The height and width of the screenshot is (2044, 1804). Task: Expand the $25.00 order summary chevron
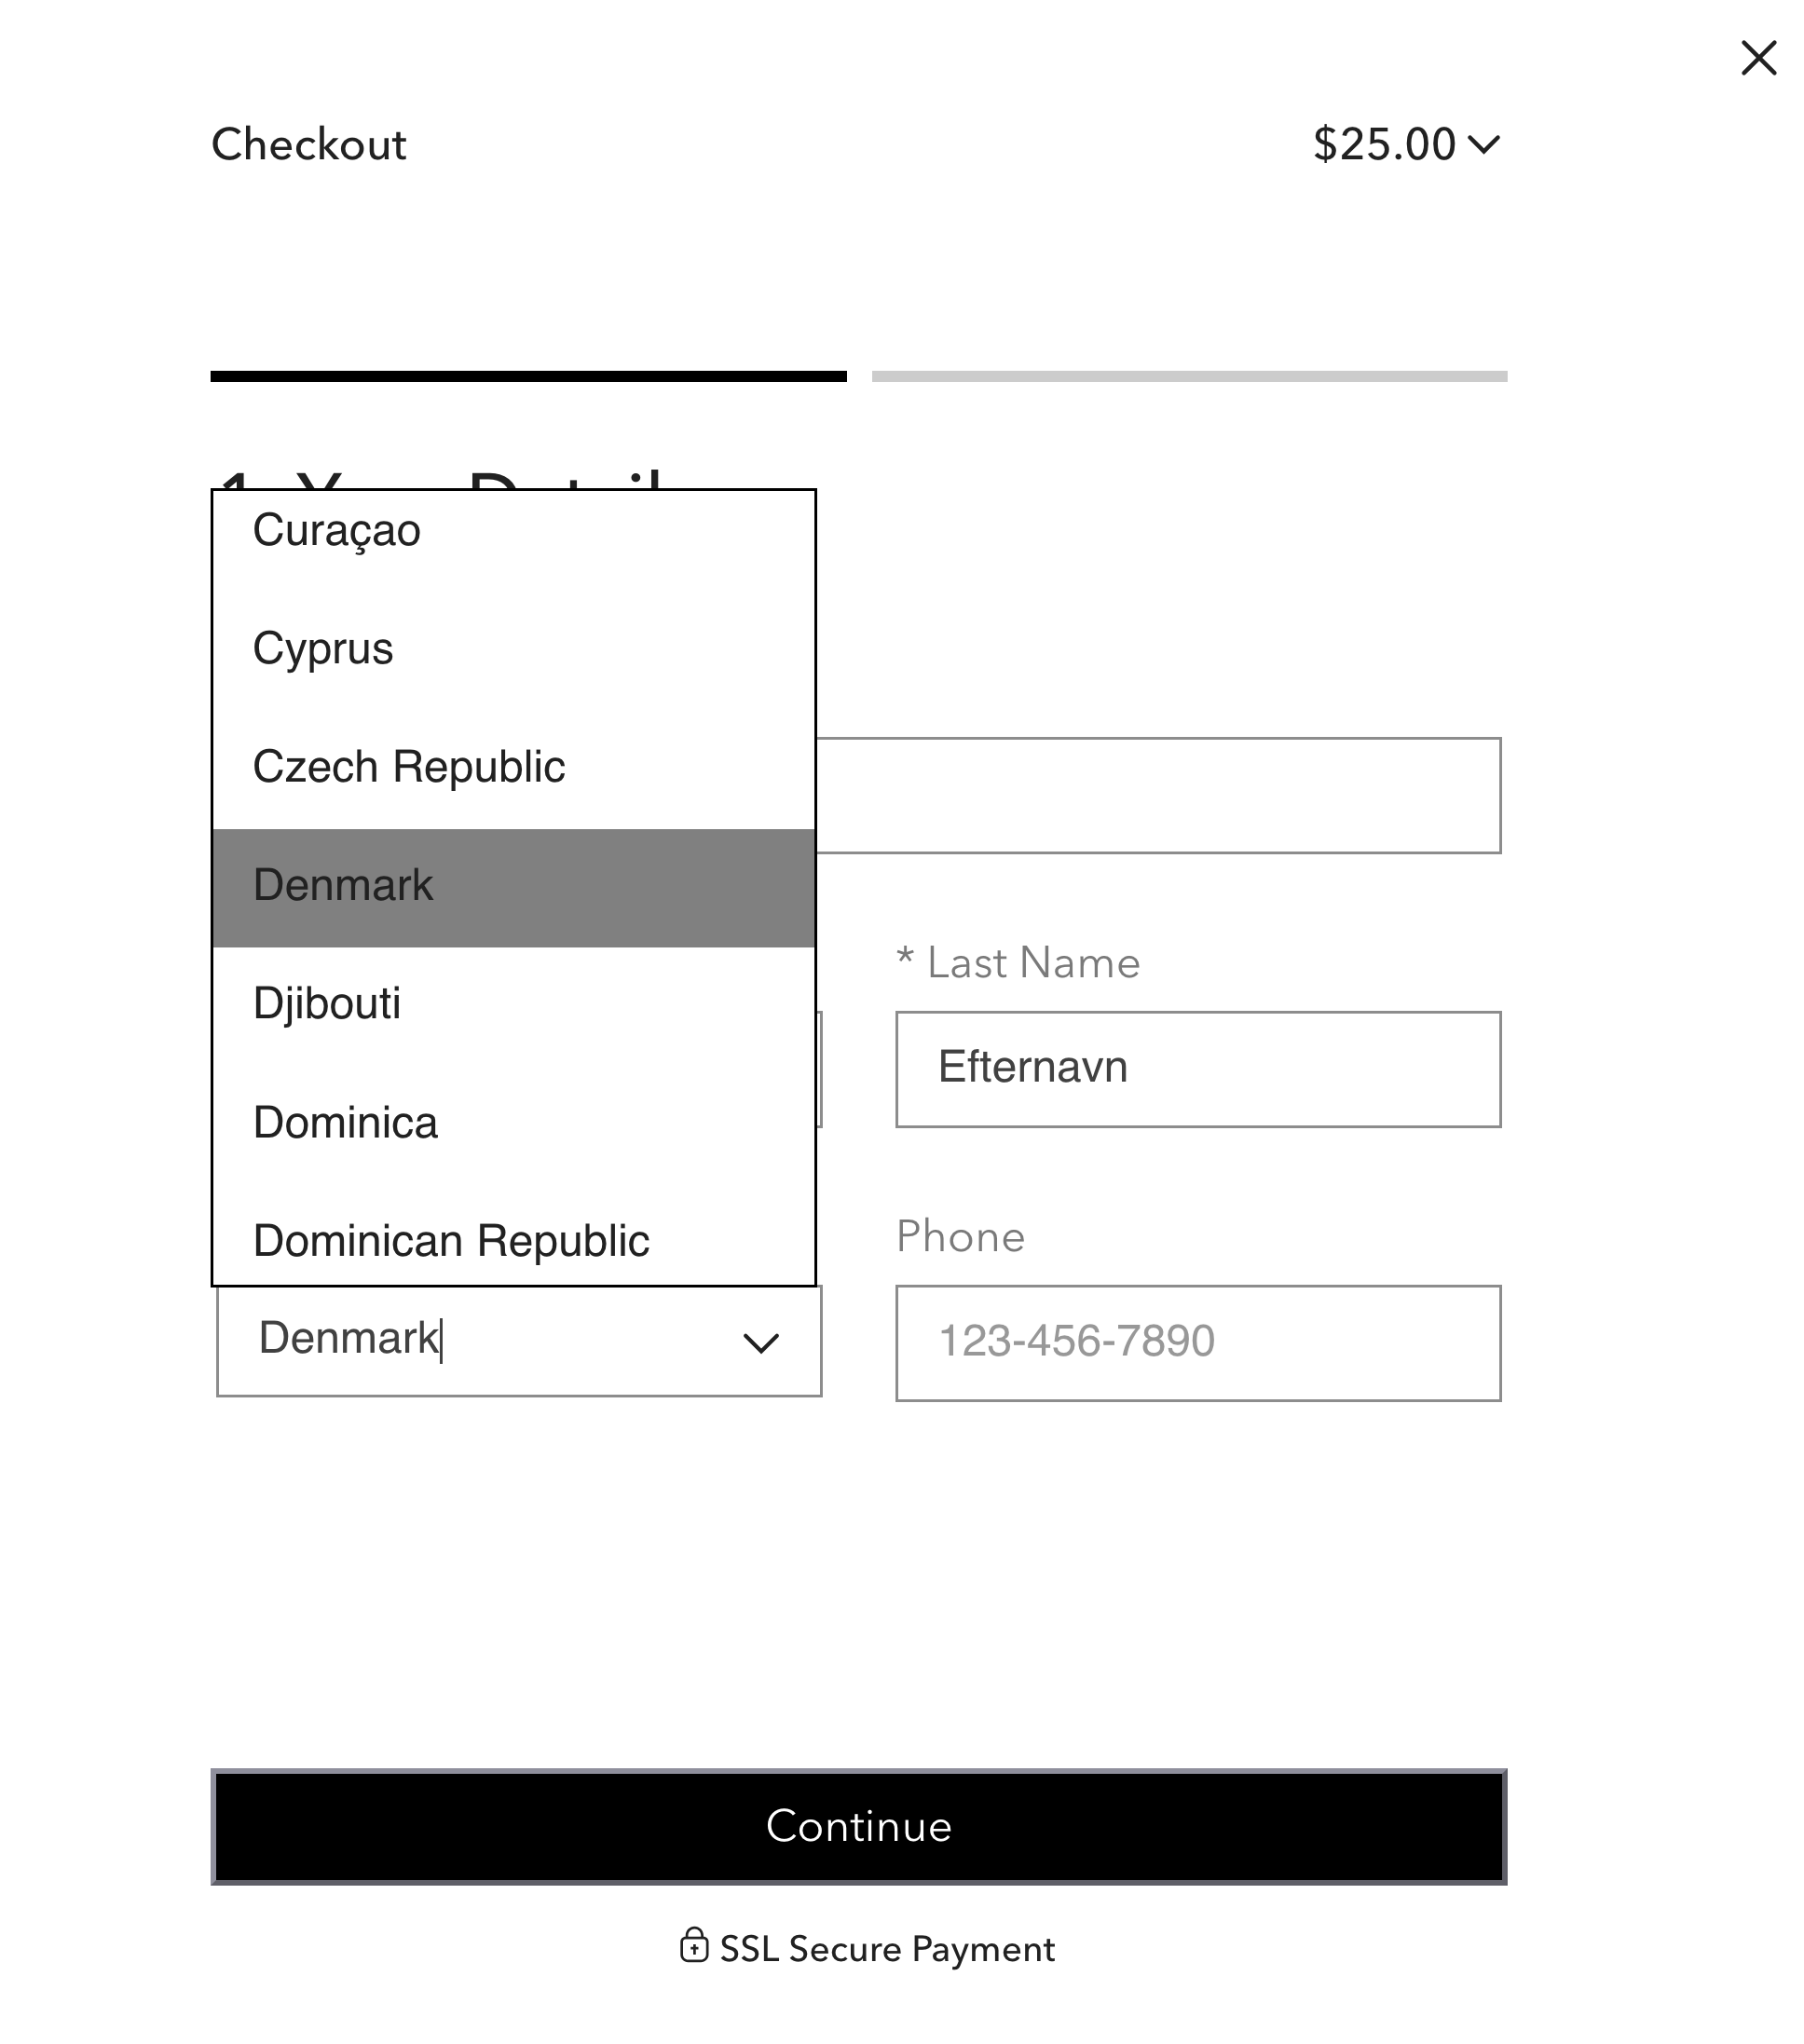[x=1484, y=145]
